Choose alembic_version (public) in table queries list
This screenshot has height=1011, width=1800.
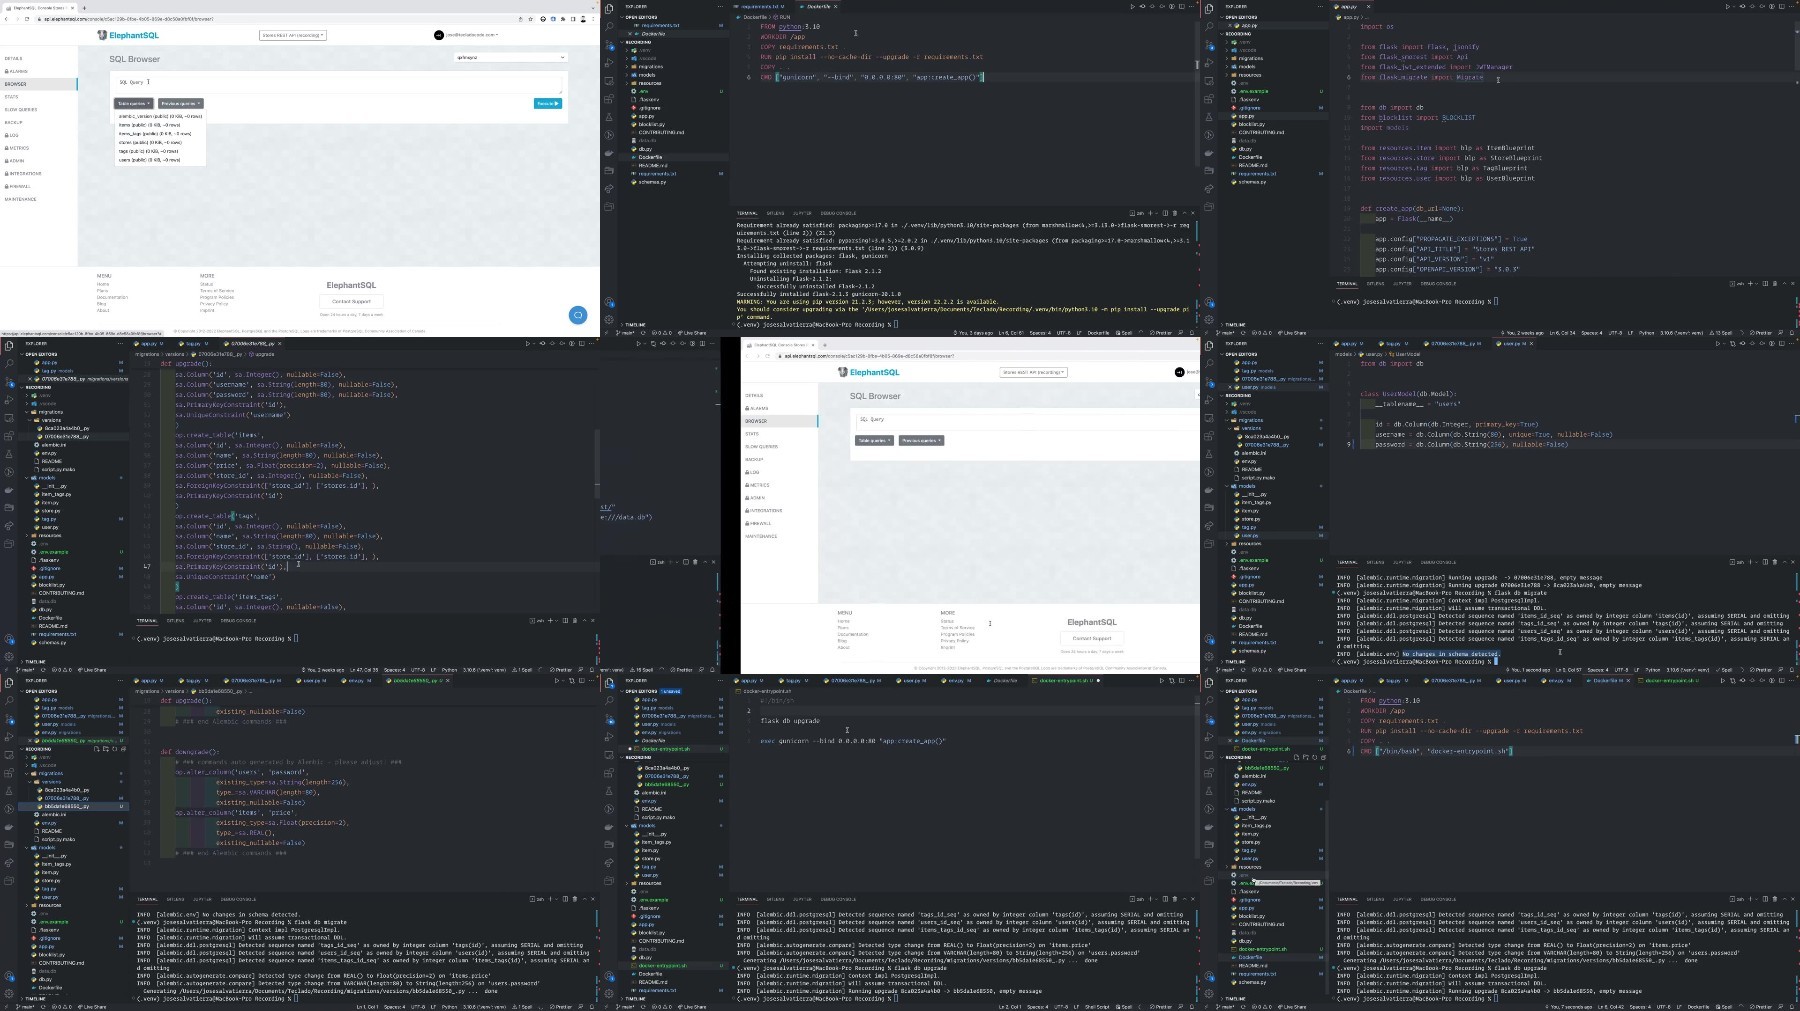(x=160, y=116)
